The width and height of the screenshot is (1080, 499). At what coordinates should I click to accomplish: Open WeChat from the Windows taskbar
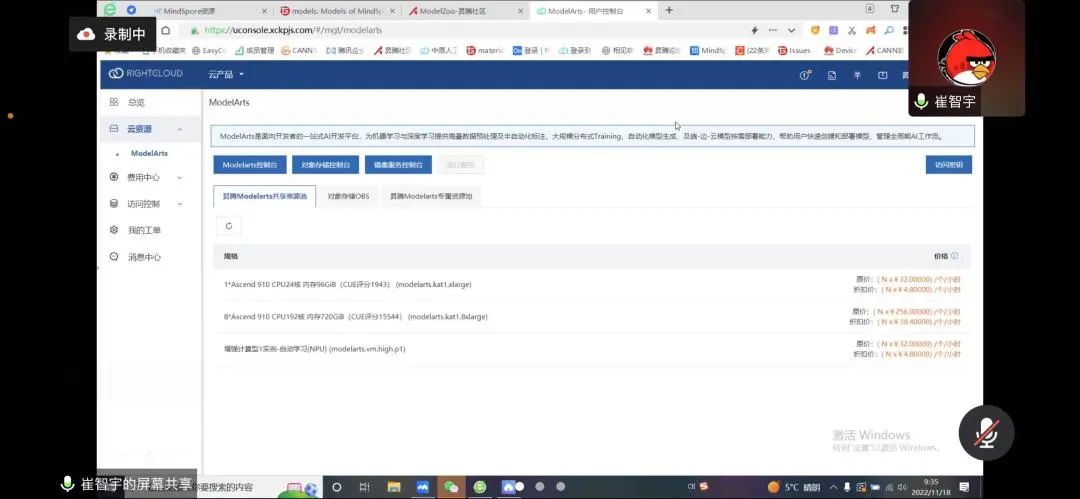(x=451, y=487)
